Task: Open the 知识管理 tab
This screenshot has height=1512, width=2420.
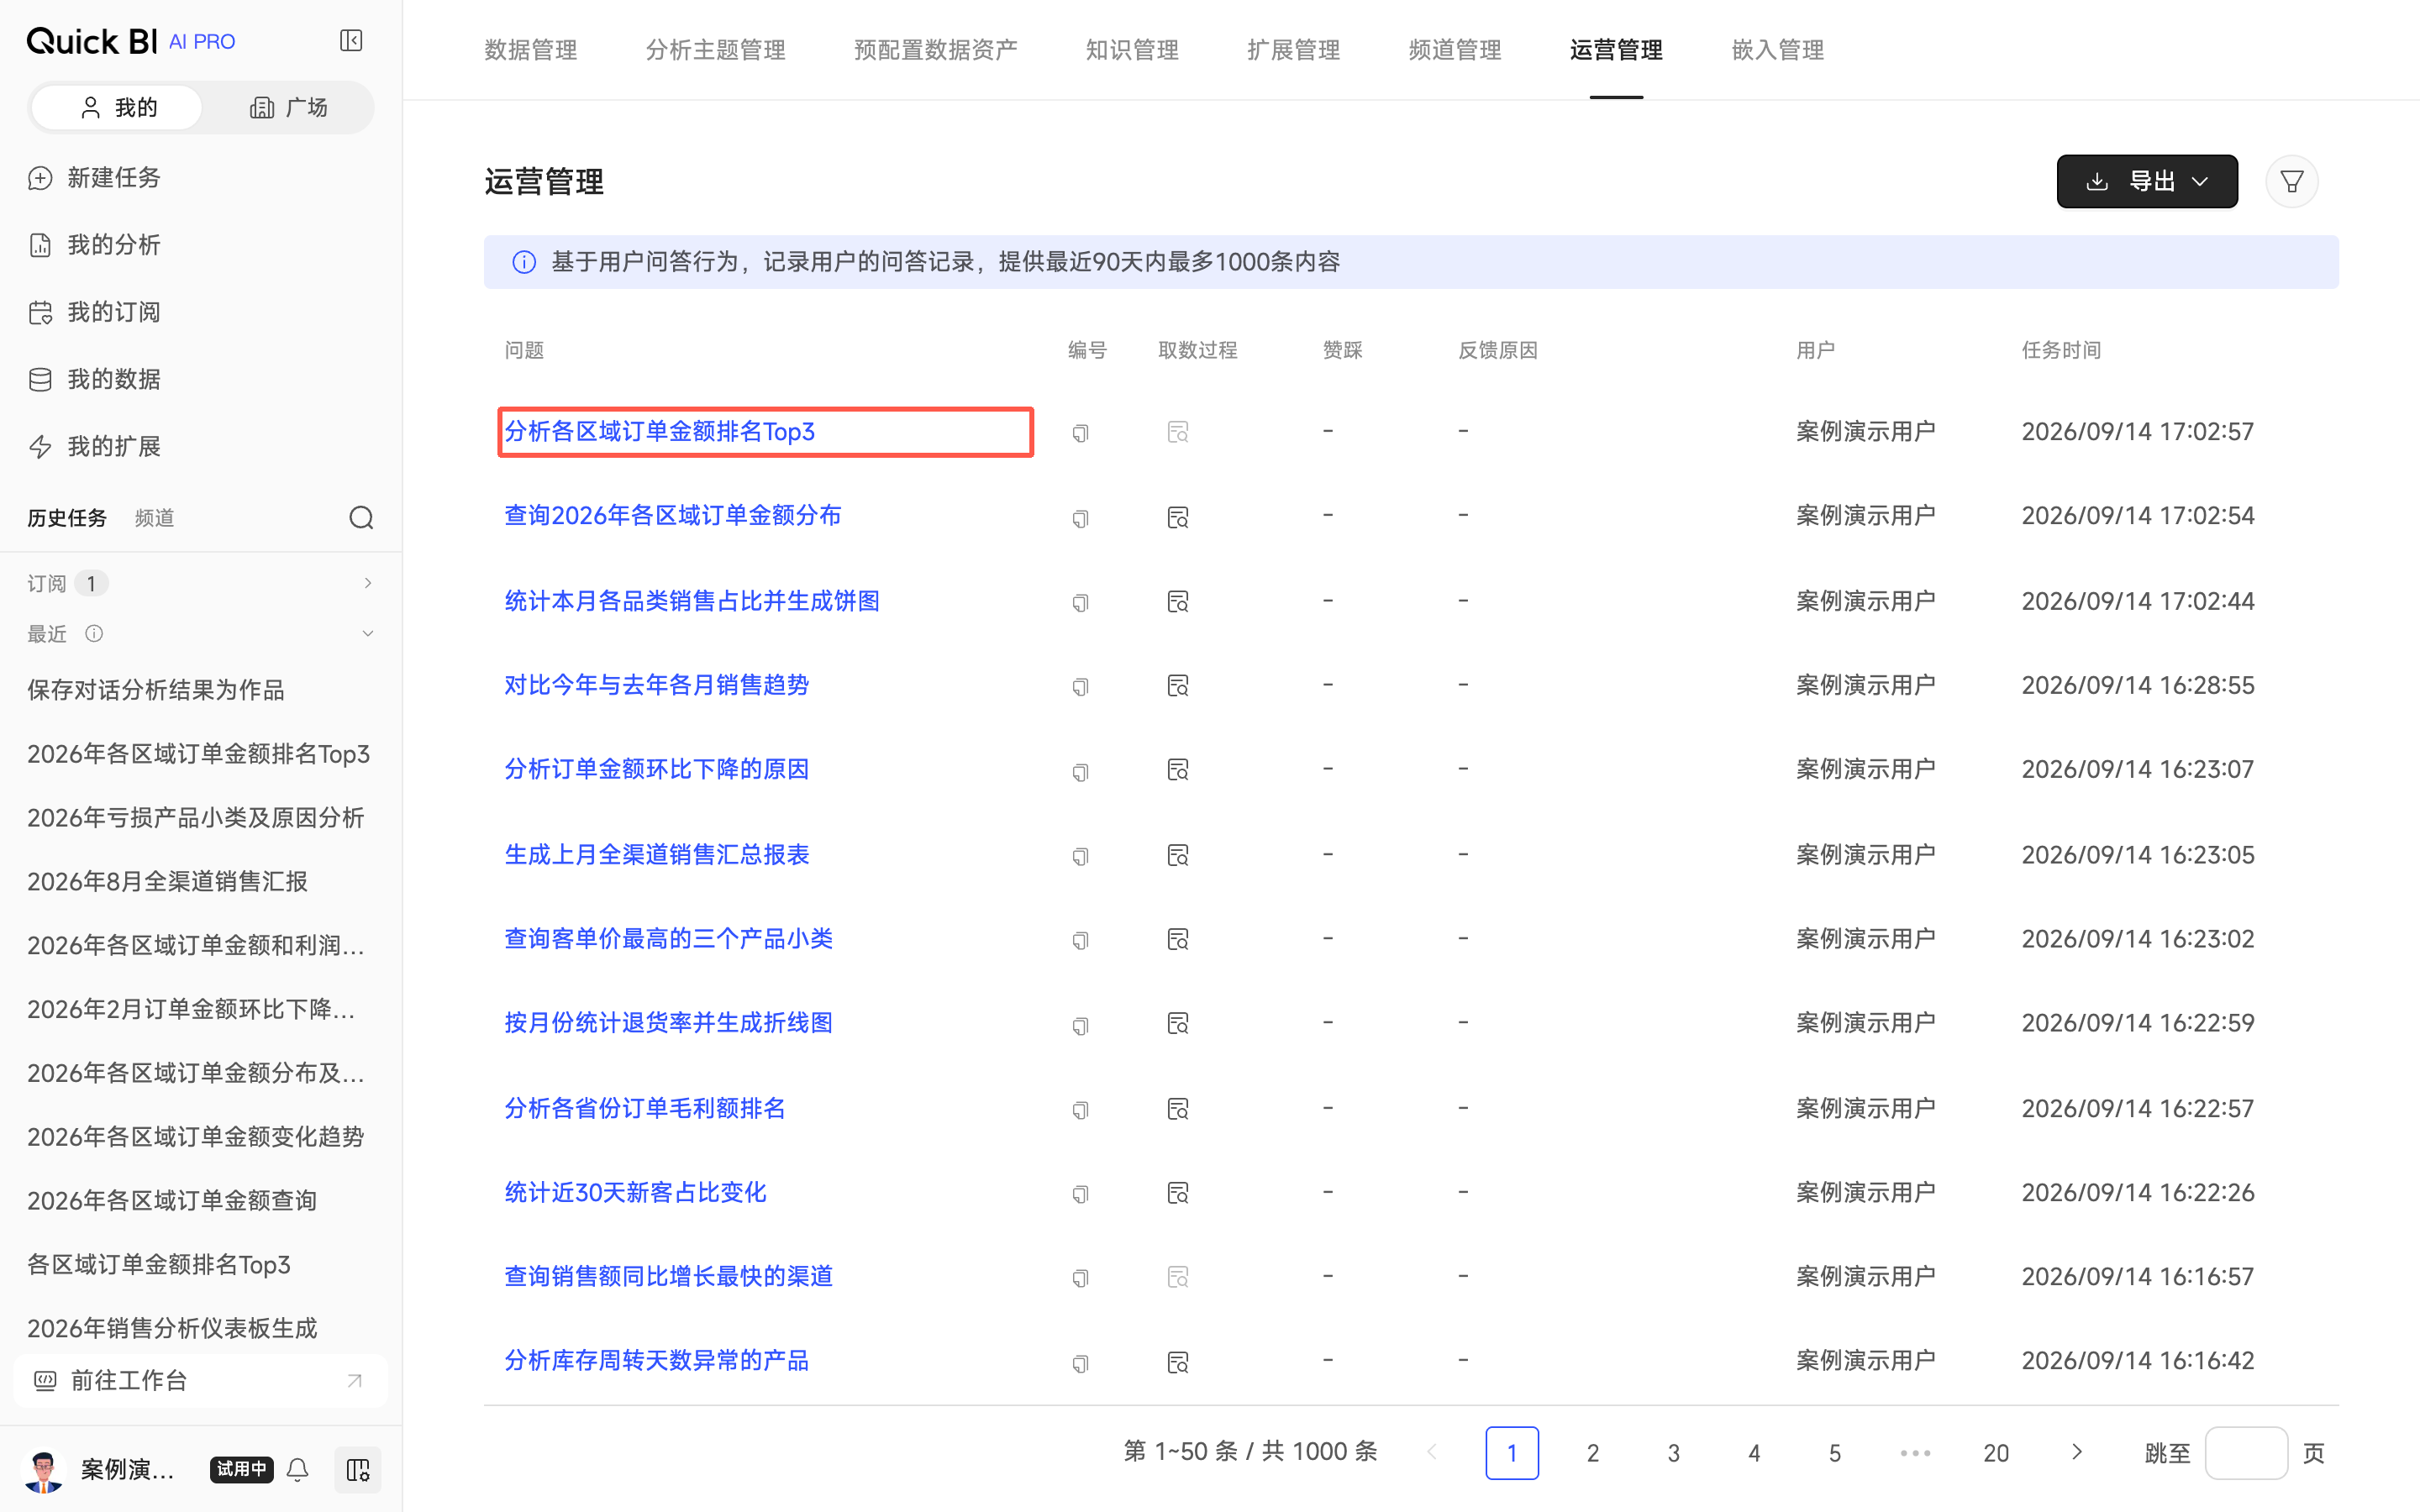Action: pos(1132,50)
